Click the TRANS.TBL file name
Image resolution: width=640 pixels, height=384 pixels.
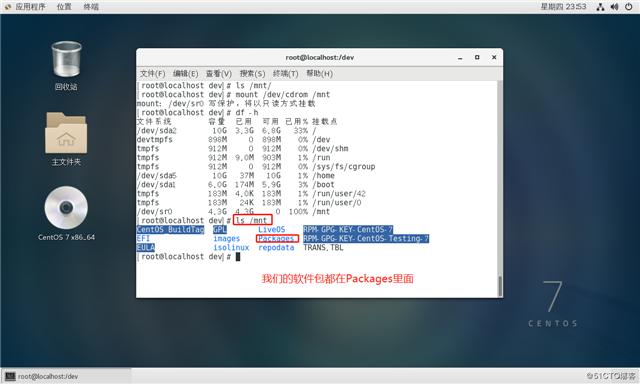point(323,248)
